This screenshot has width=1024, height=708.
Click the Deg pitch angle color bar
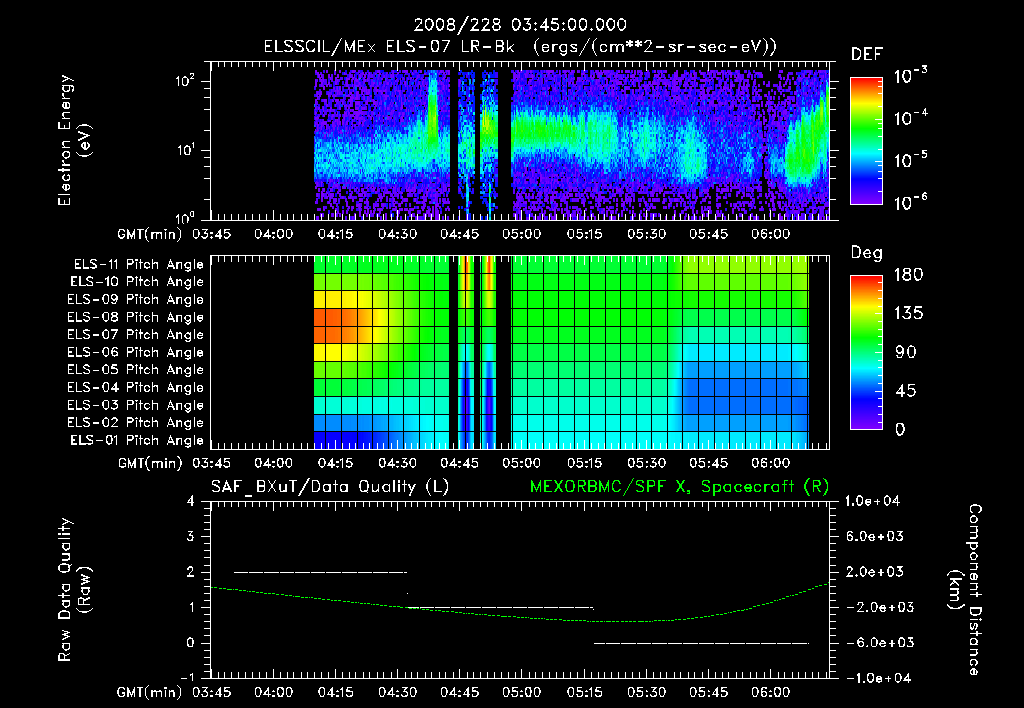[x=866, y=352]
